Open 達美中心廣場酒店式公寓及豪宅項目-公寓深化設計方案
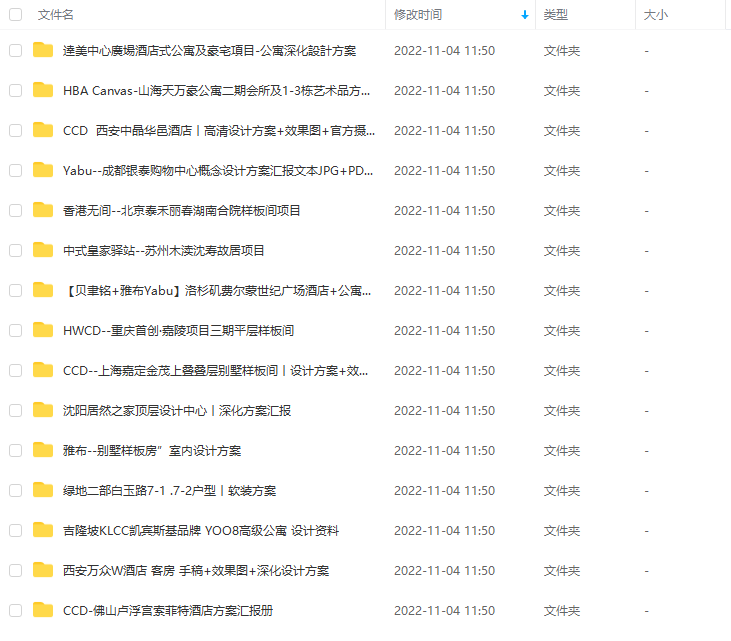Screen dimensions: 731x641 click(x=209, y=51)
